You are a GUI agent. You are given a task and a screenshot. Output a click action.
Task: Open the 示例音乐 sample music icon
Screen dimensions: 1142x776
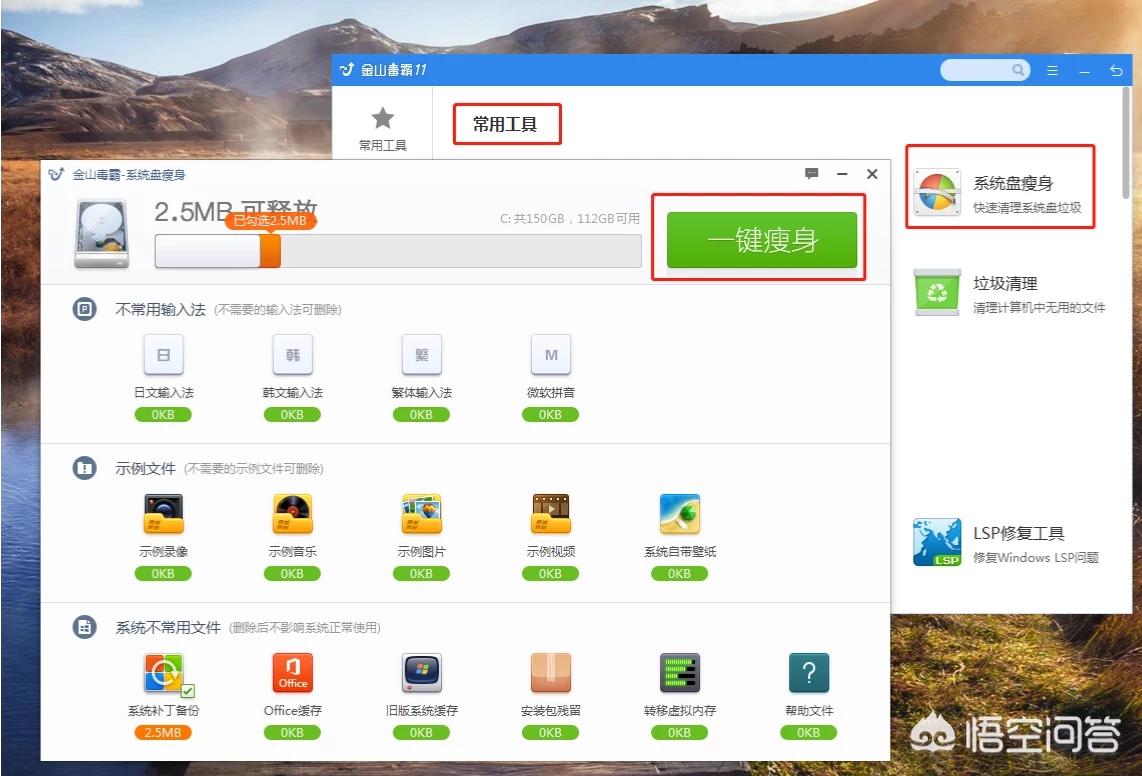click(292, 514)
